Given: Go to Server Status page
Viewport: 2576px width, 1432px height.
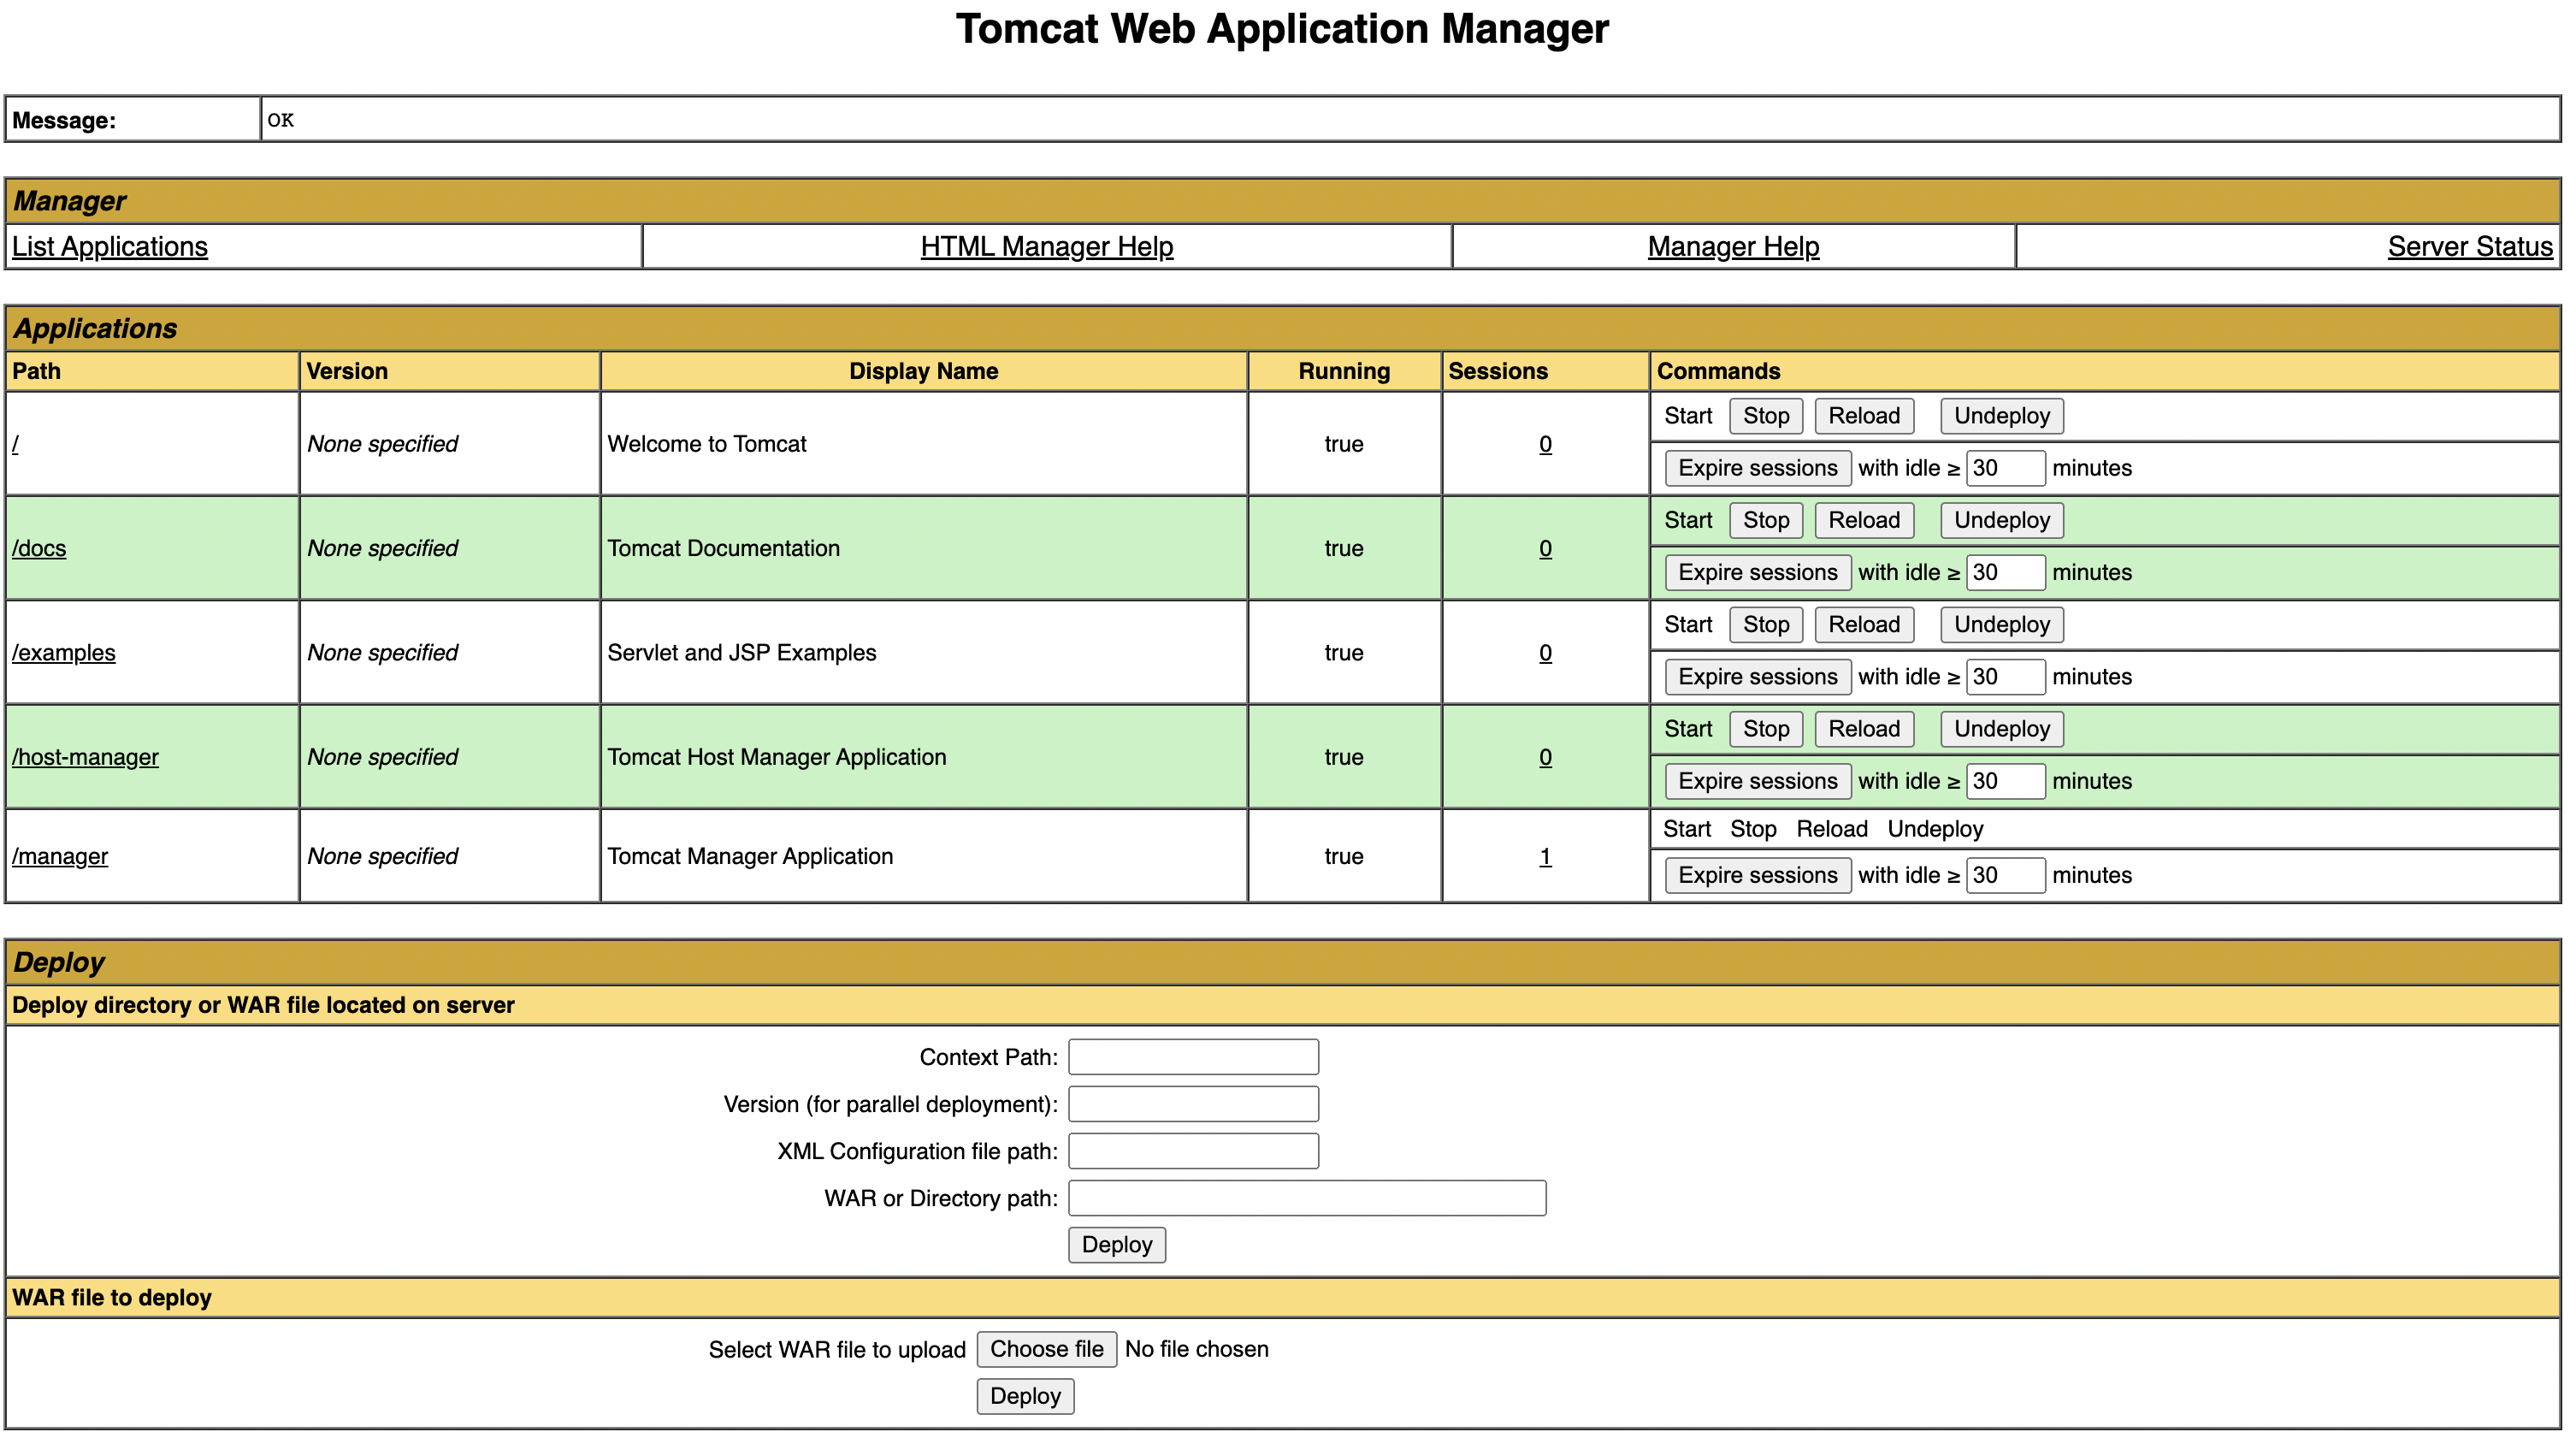Looking at the screenshot, I should click(x=2469, y=247).
